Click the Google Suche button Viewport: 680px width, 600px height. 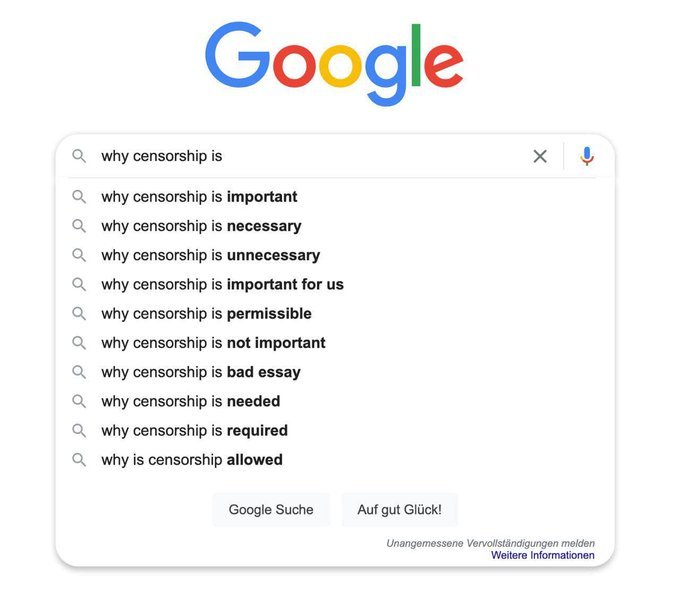pos(271,509)
